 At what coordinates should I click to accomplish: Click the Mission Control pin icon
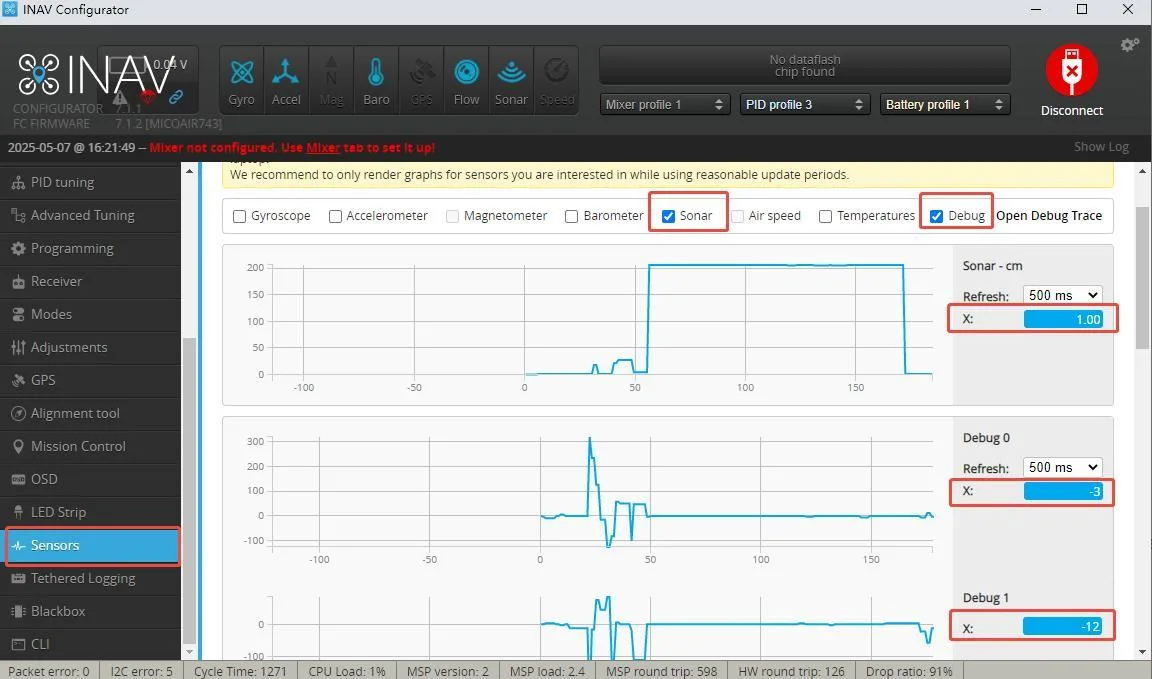point(18,446)
